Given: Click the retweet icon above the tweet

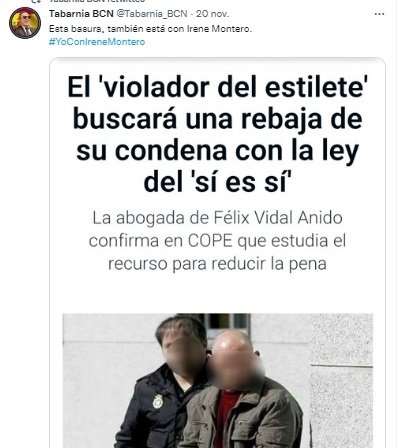Looking at the screenshot, I should pyautogui.click(x=37, y=1).
